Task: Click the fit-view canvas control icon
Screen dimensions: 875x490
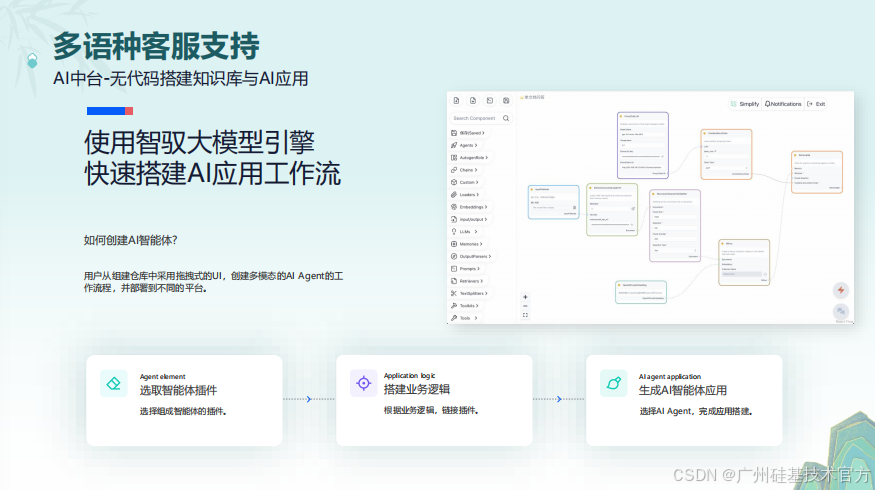Action: [525, 315]
